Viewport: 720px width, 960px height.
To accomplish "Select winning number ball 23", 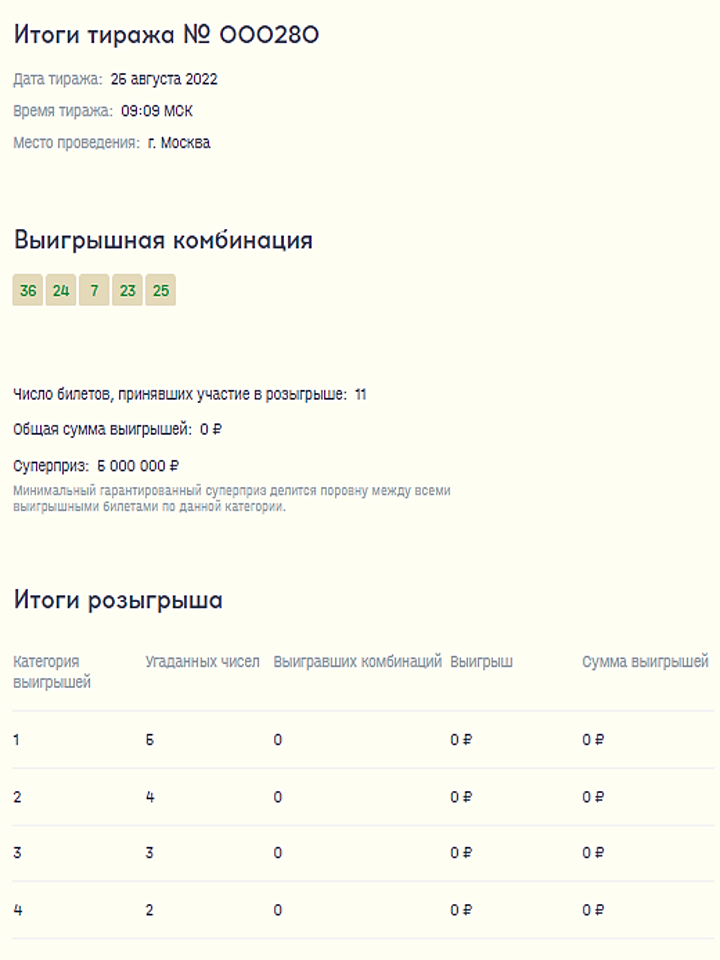I will (127, 291).
